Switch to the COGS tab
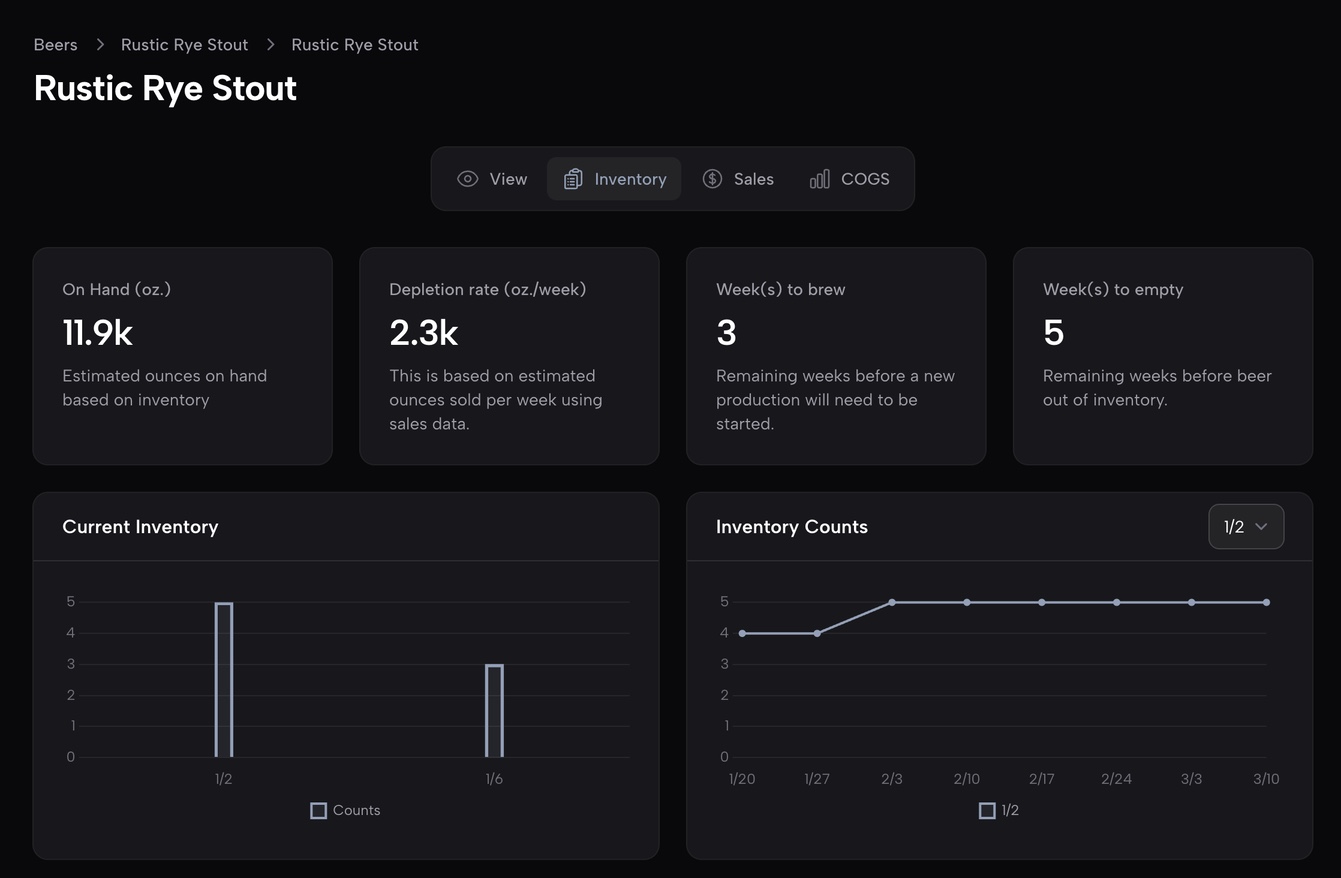The image size is (1341, 878). click(x=848, y=178)
